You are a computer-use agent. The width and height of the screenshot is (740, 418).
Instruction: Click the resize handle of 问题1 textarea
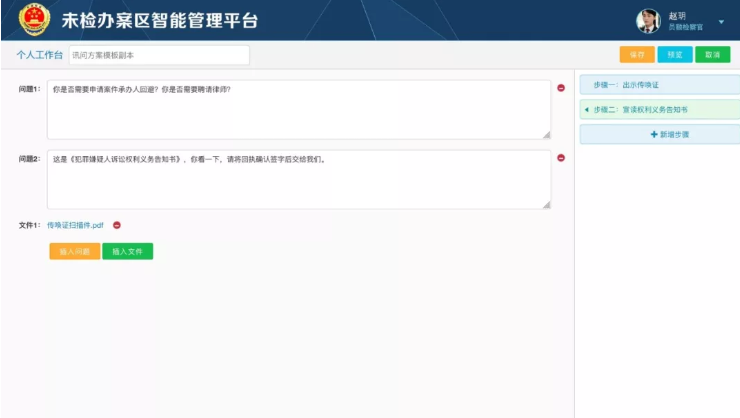click(x=546, y=134)
